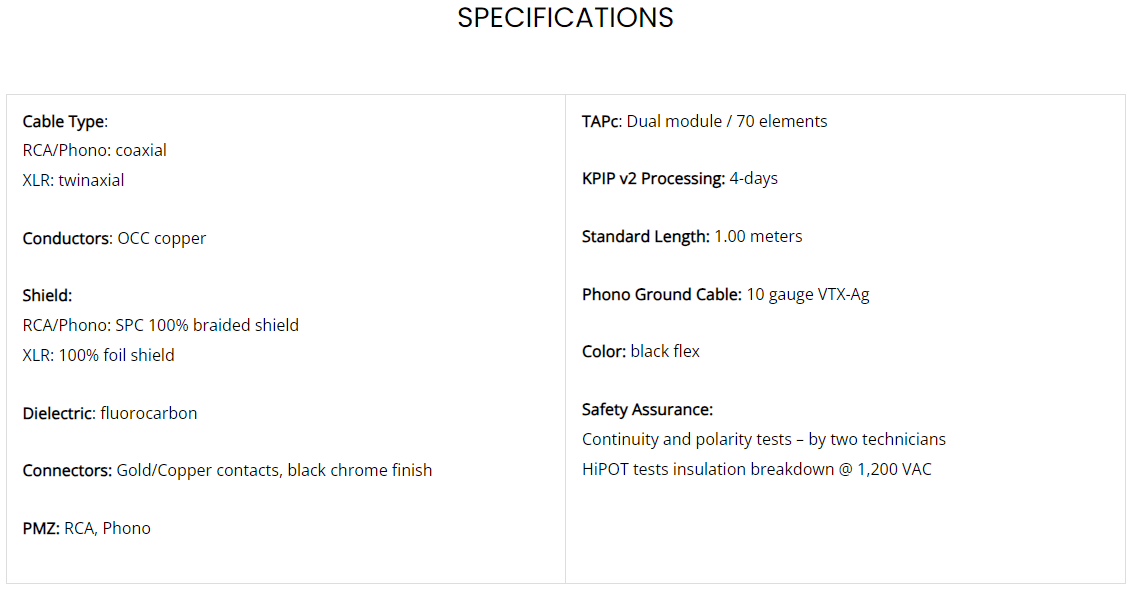
Task: Click the SPECIFICATIONS heading
Action: (x=566, y=18)
